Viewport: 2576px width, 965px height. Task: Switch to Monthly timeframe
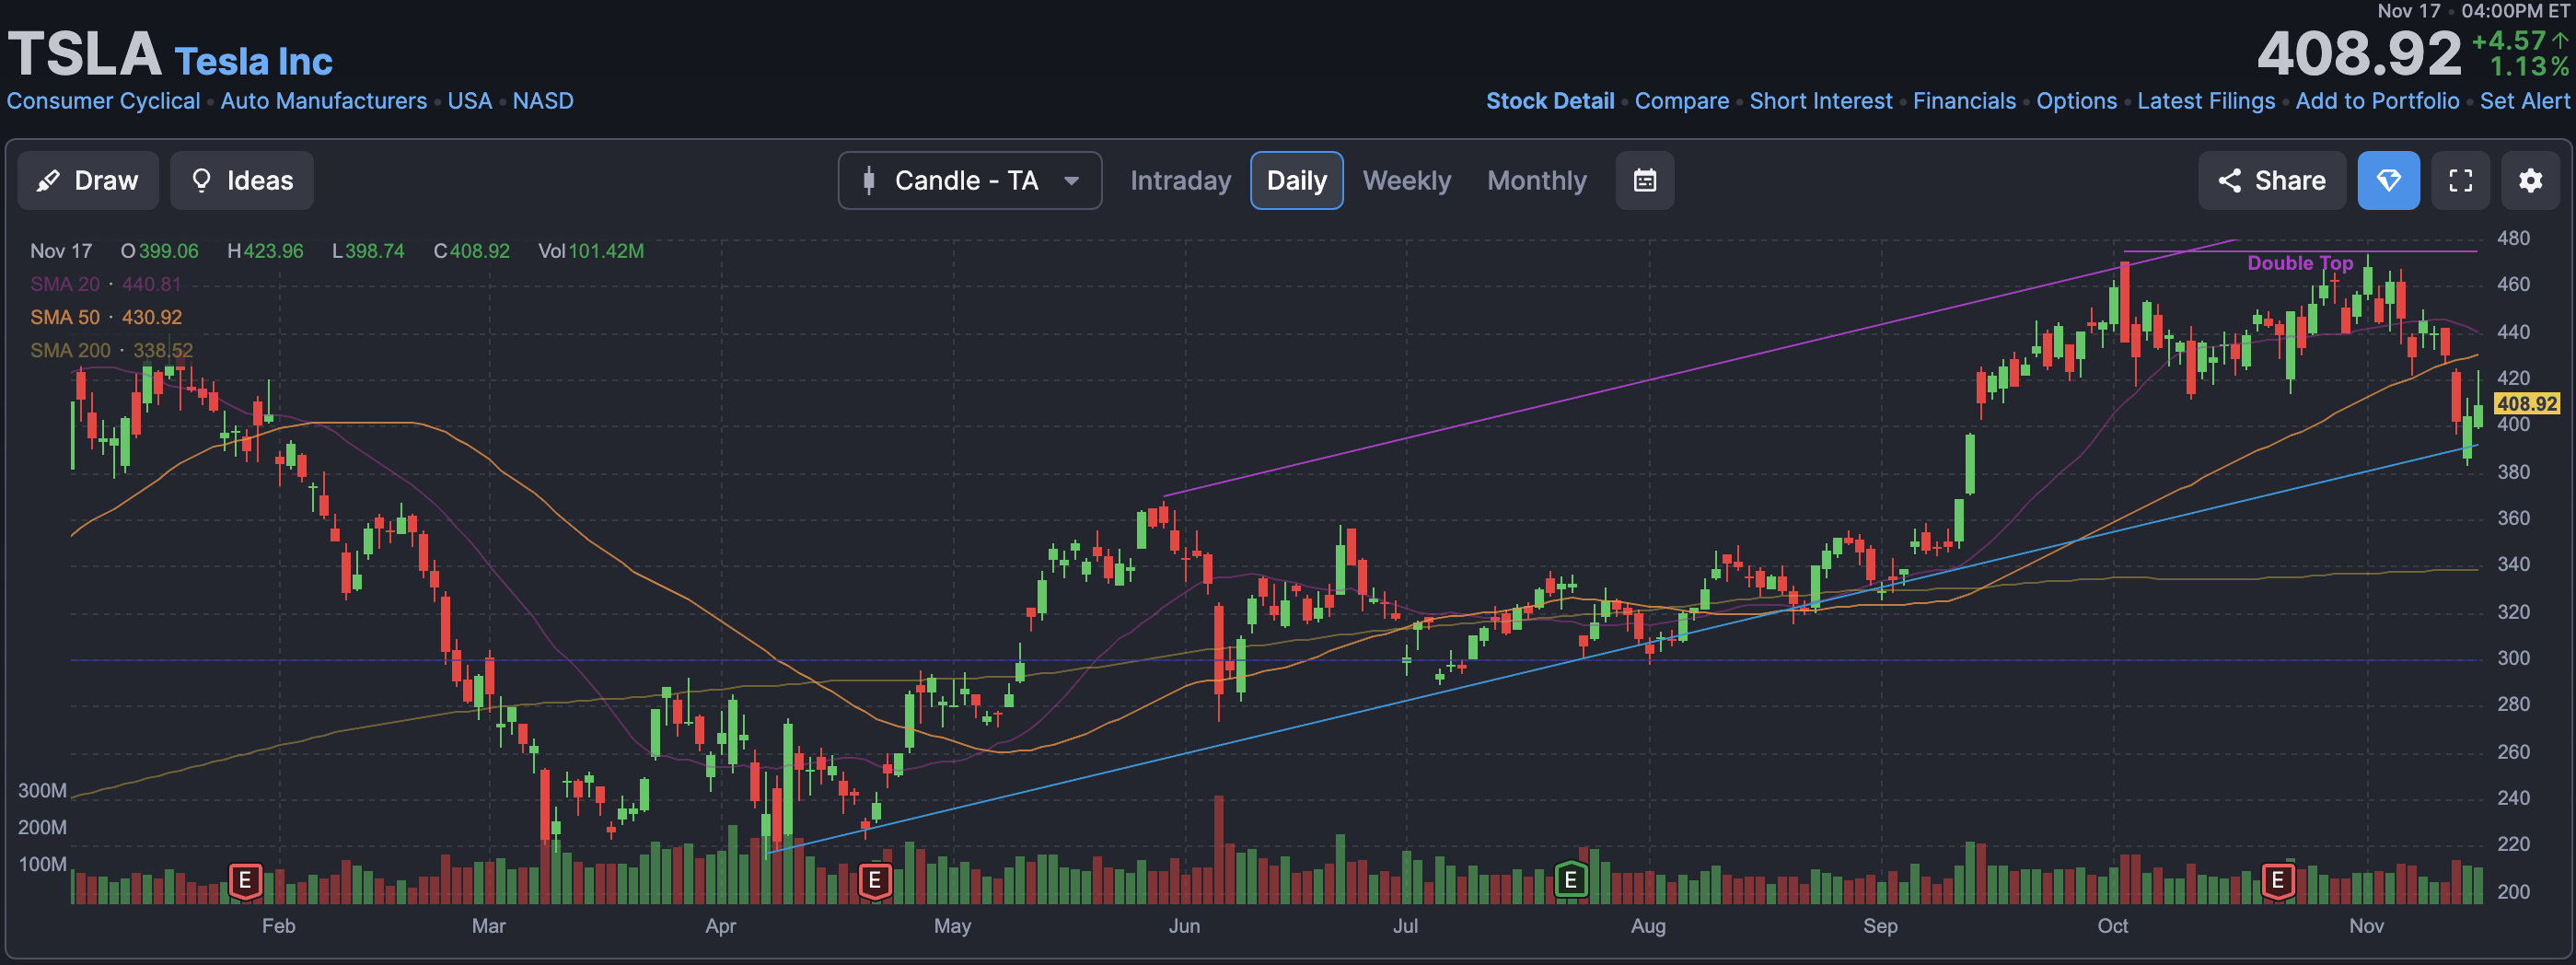1537,181
